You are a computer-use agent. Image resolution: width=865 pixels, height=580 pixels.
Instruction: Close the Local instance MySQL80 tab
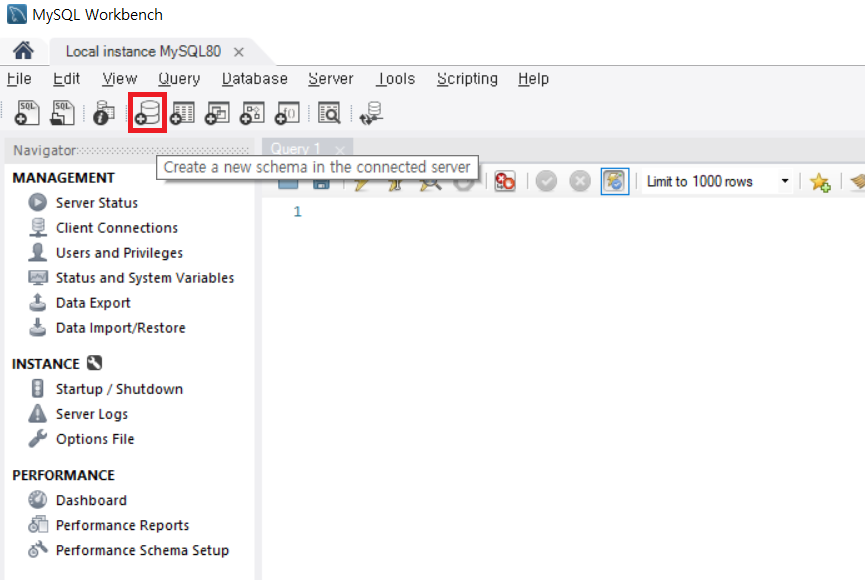(238, 52)
